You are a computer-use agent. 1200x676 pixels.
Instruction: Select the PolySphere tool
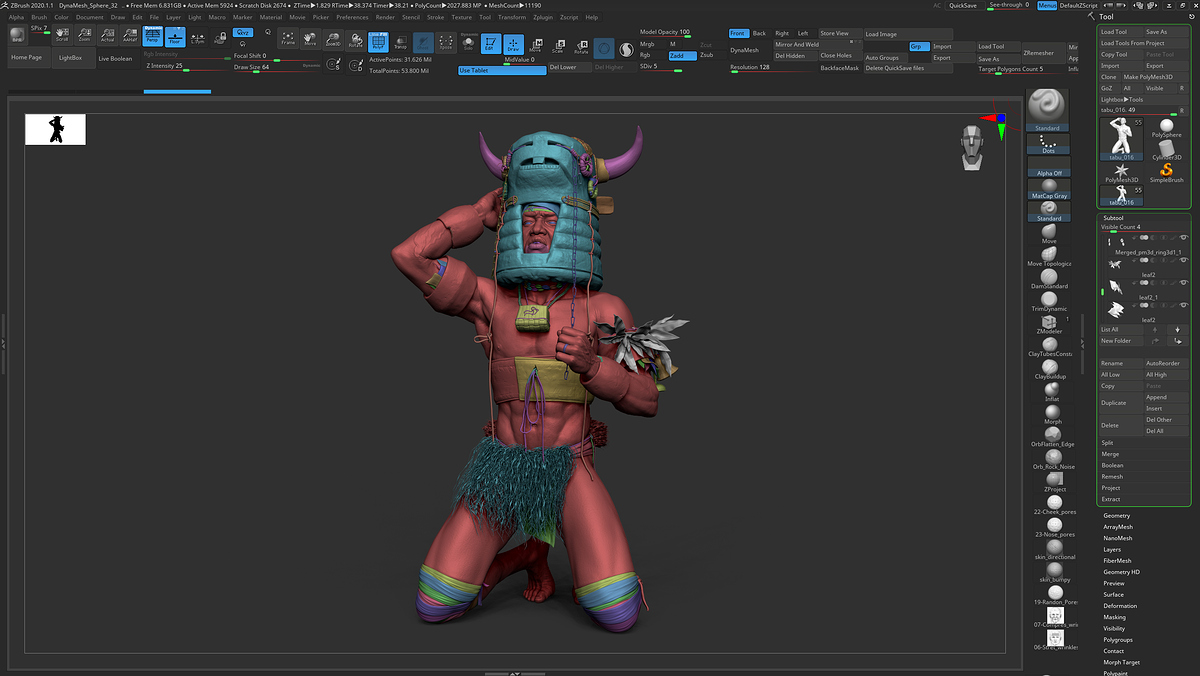coord(1166,126)
